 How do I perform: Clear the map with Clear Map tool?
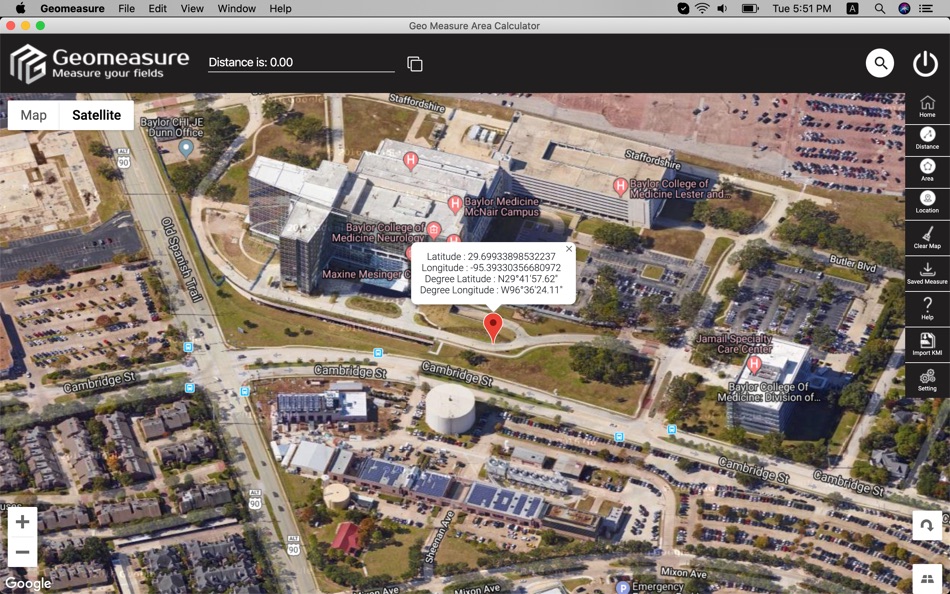(927, 238)
